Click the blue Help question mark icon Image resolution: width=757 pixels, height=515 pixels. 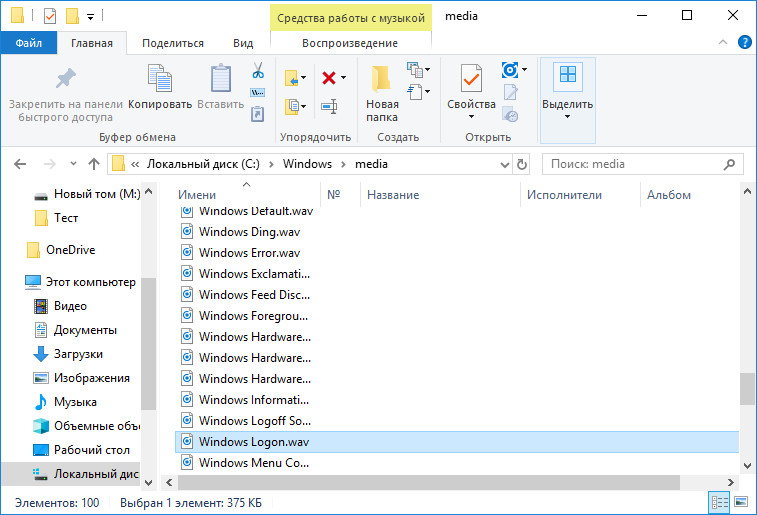coord(745,42)
